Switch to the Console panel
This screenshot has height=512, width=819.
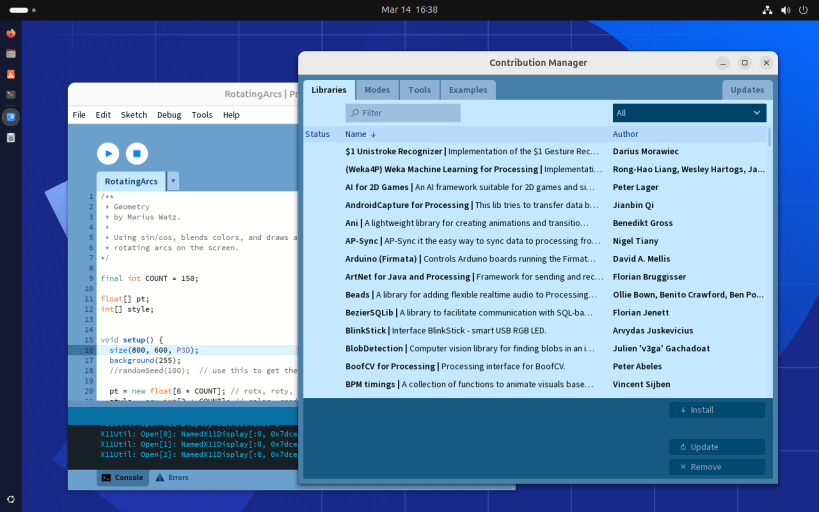tap(122, 478)
